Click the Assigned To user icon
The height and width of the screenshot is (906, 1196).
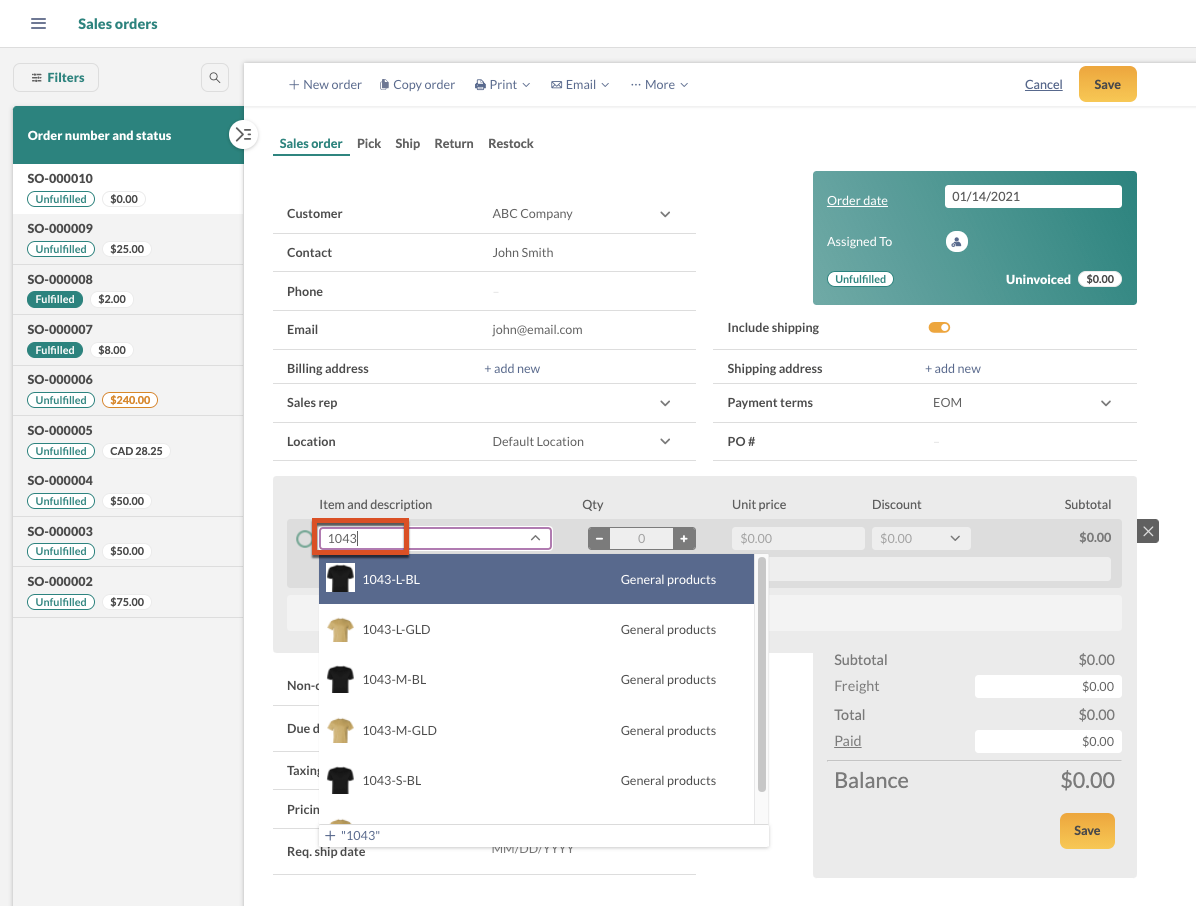[956, 242]
